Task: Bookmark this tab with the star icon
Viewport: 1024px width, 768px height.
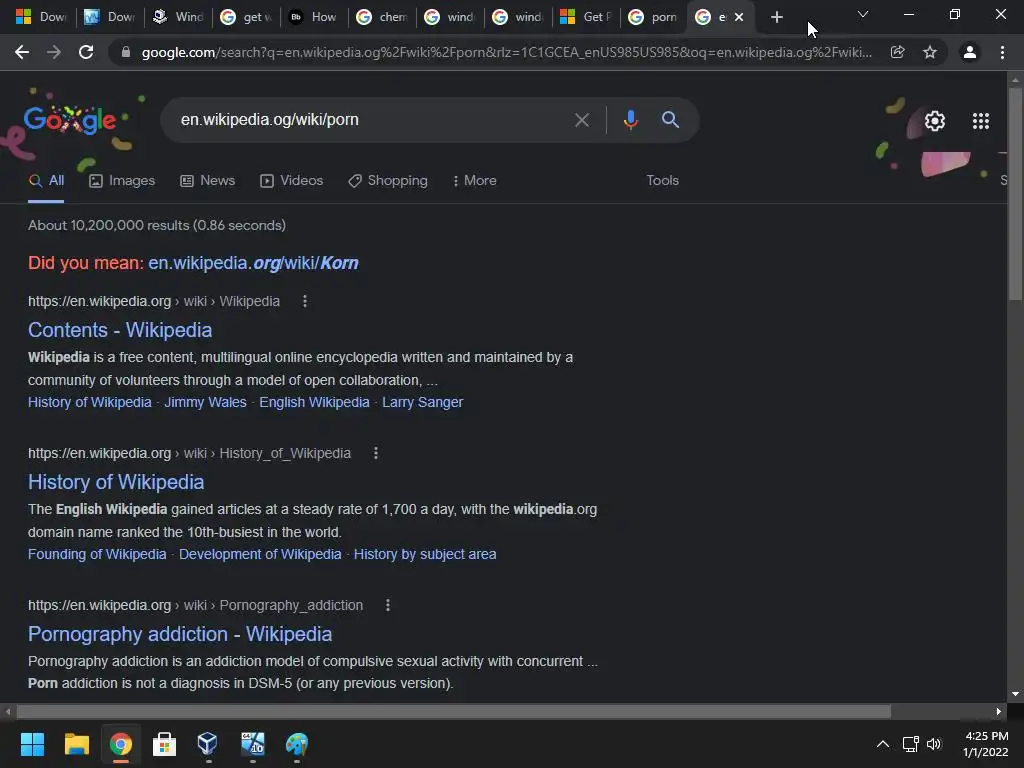Action: pyautogui.click(x=930, y=52)
